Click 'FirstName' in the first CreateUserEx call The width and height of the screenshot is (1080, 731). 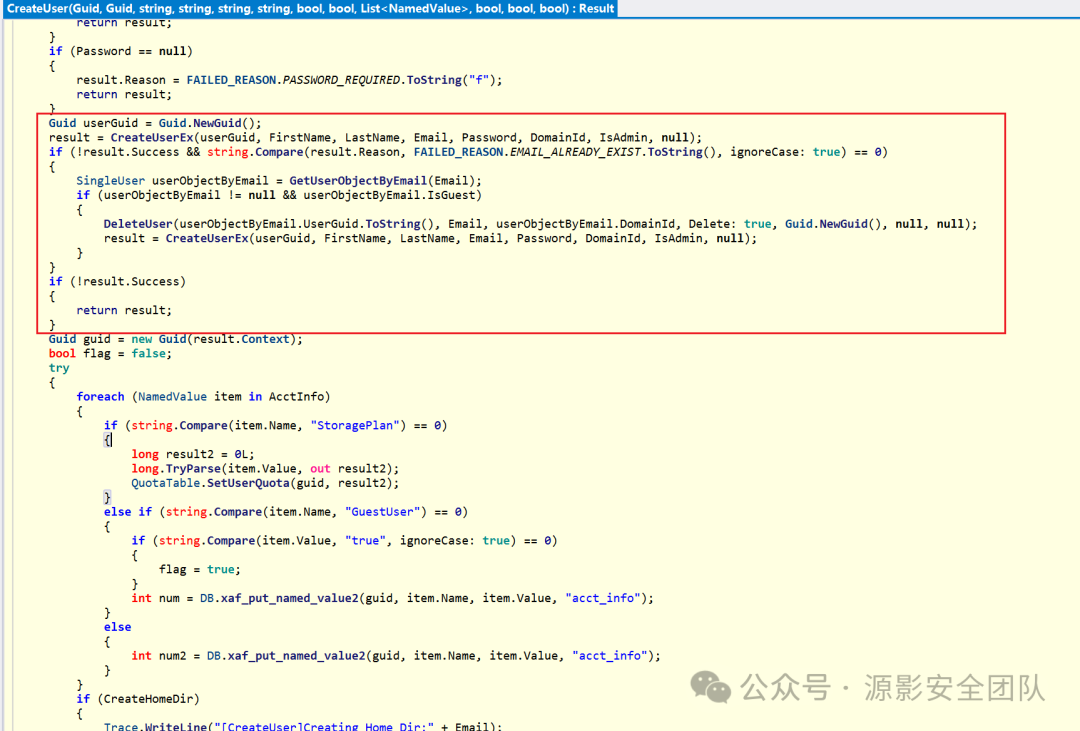[300, 138]
